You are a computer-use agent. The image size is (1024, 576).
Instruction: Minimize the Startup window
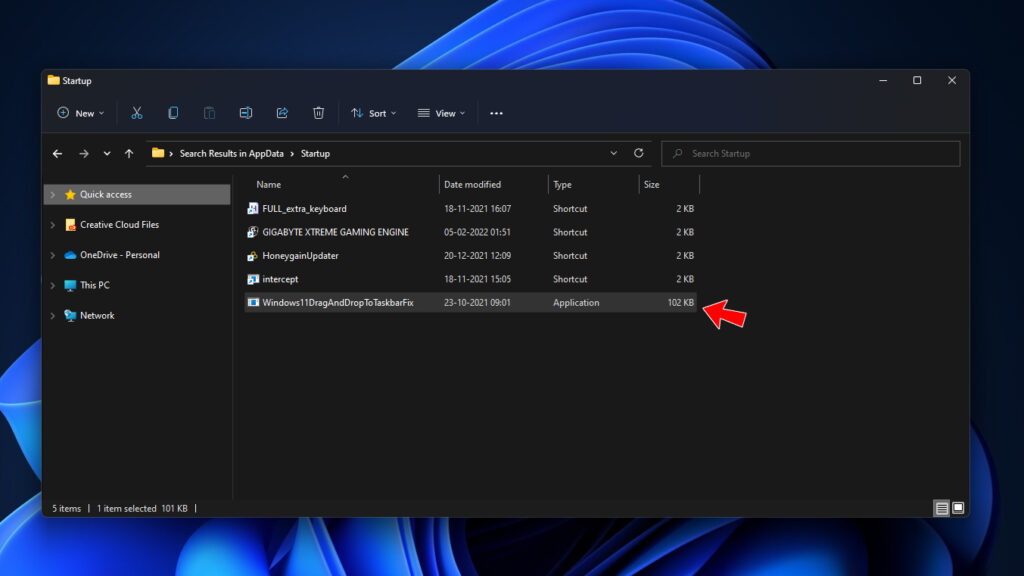pos(883,80)
